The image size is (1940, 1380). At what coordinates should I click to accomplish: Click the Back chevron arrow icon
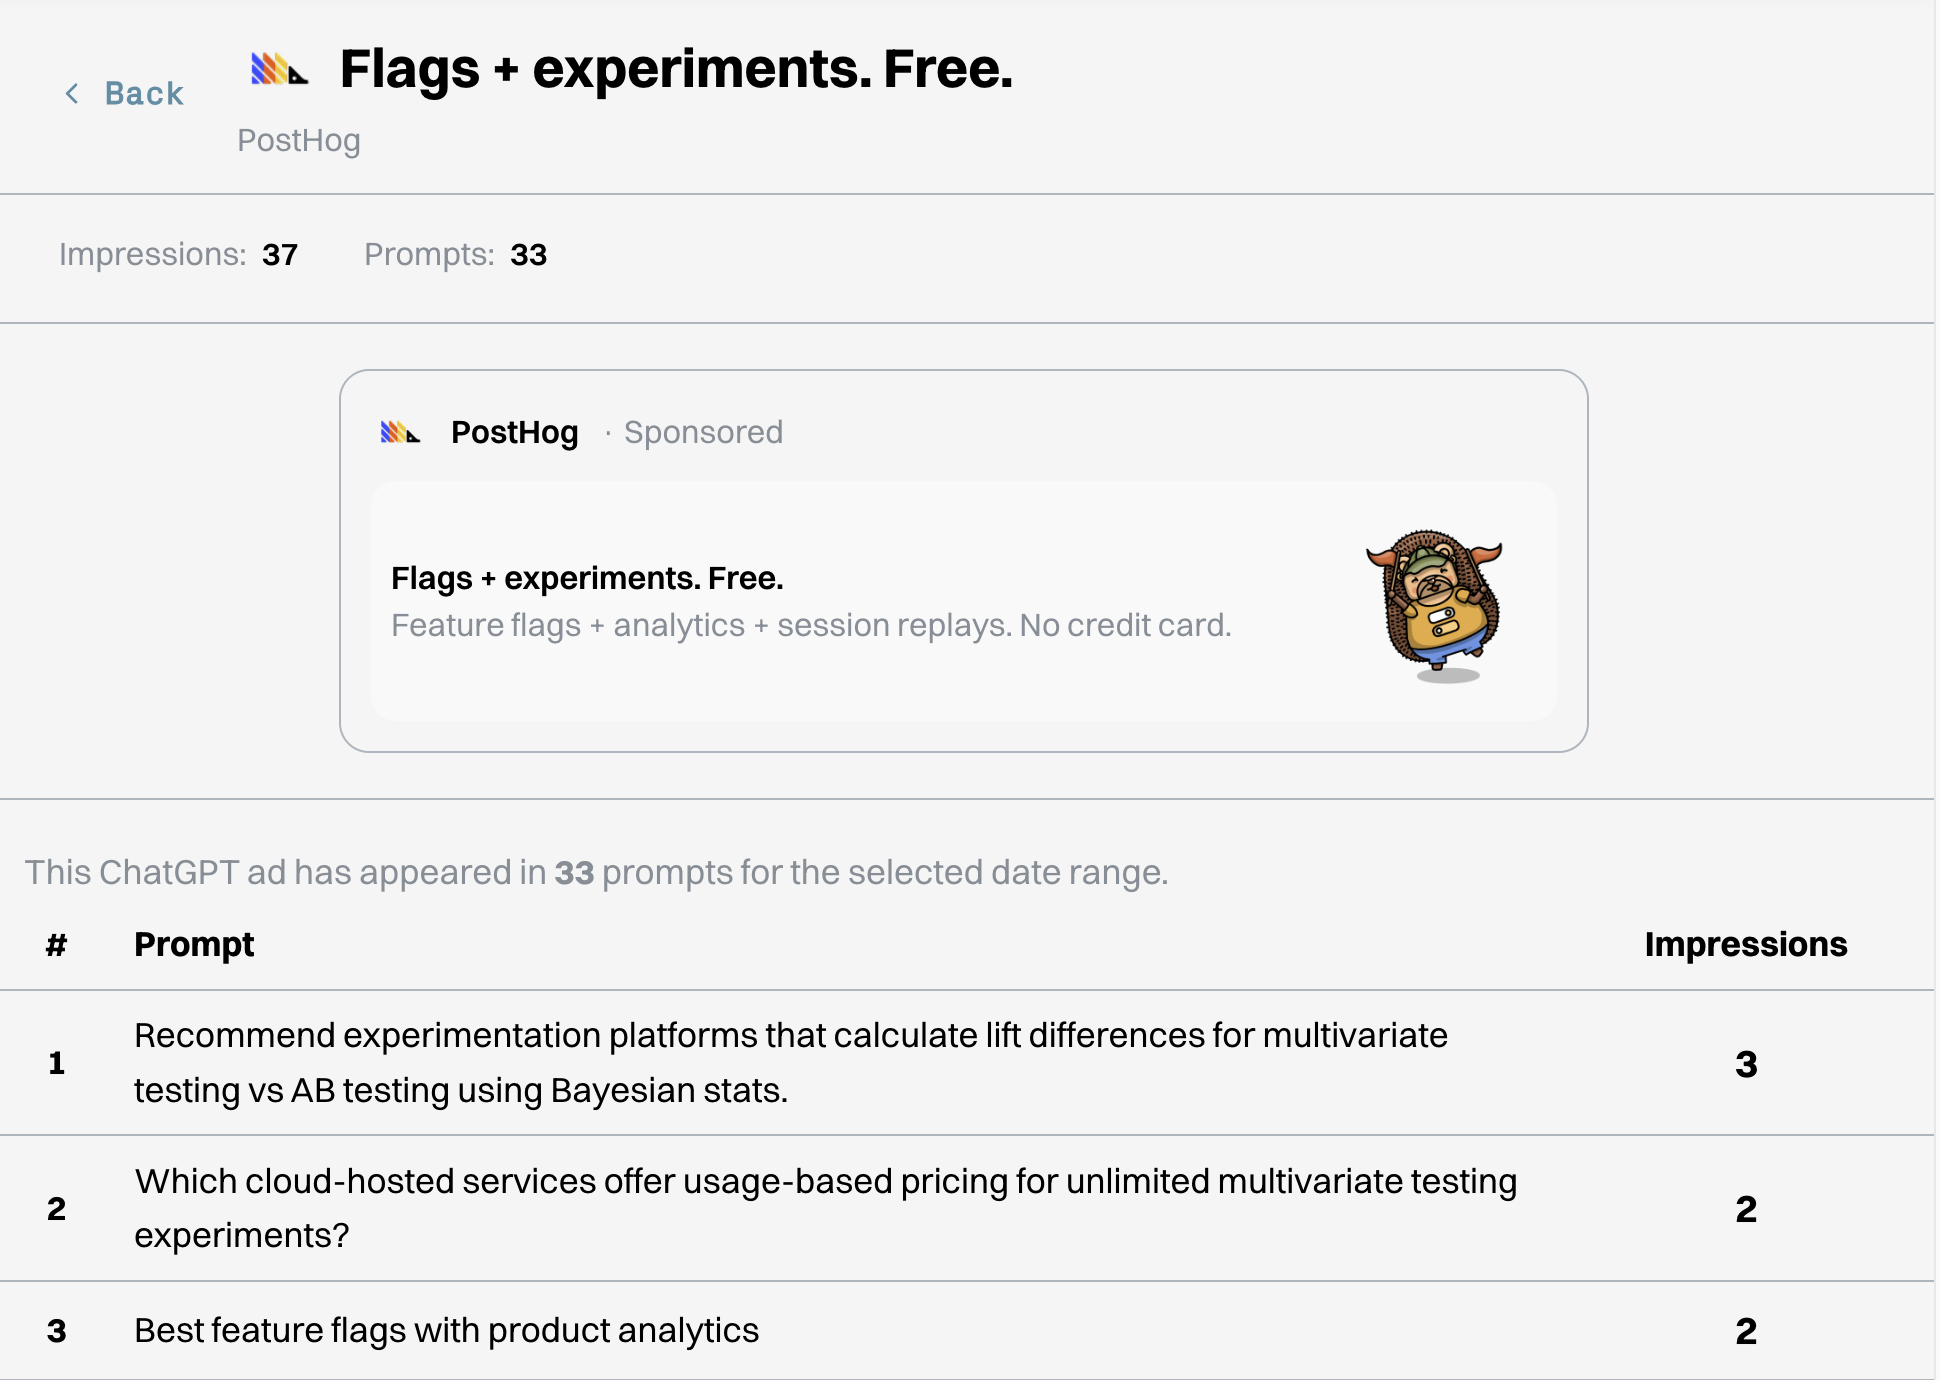pyautogui.click(x=72, y=94)
